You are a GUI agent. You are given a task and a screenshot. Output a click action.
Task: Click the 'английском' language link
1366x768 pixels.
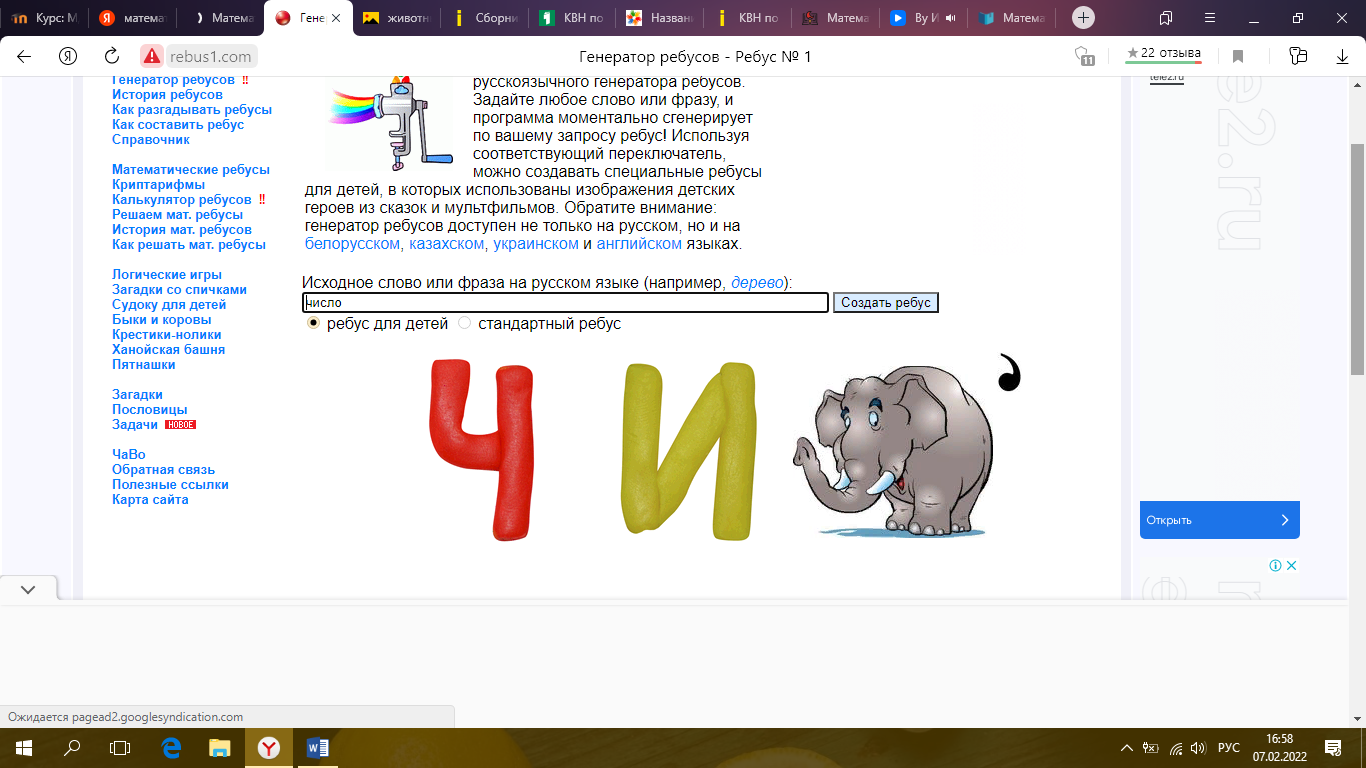click(639, 244)
